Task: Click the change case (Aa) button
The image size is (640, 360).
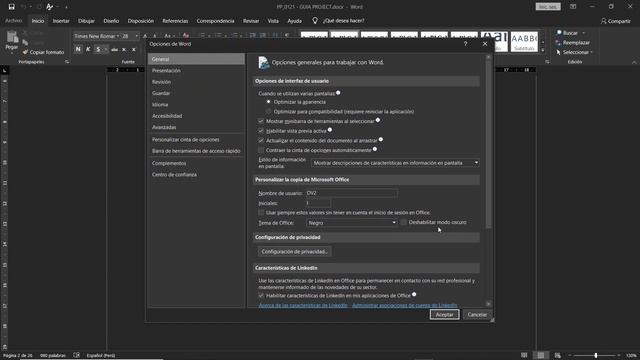Action: tap(168, 36)
